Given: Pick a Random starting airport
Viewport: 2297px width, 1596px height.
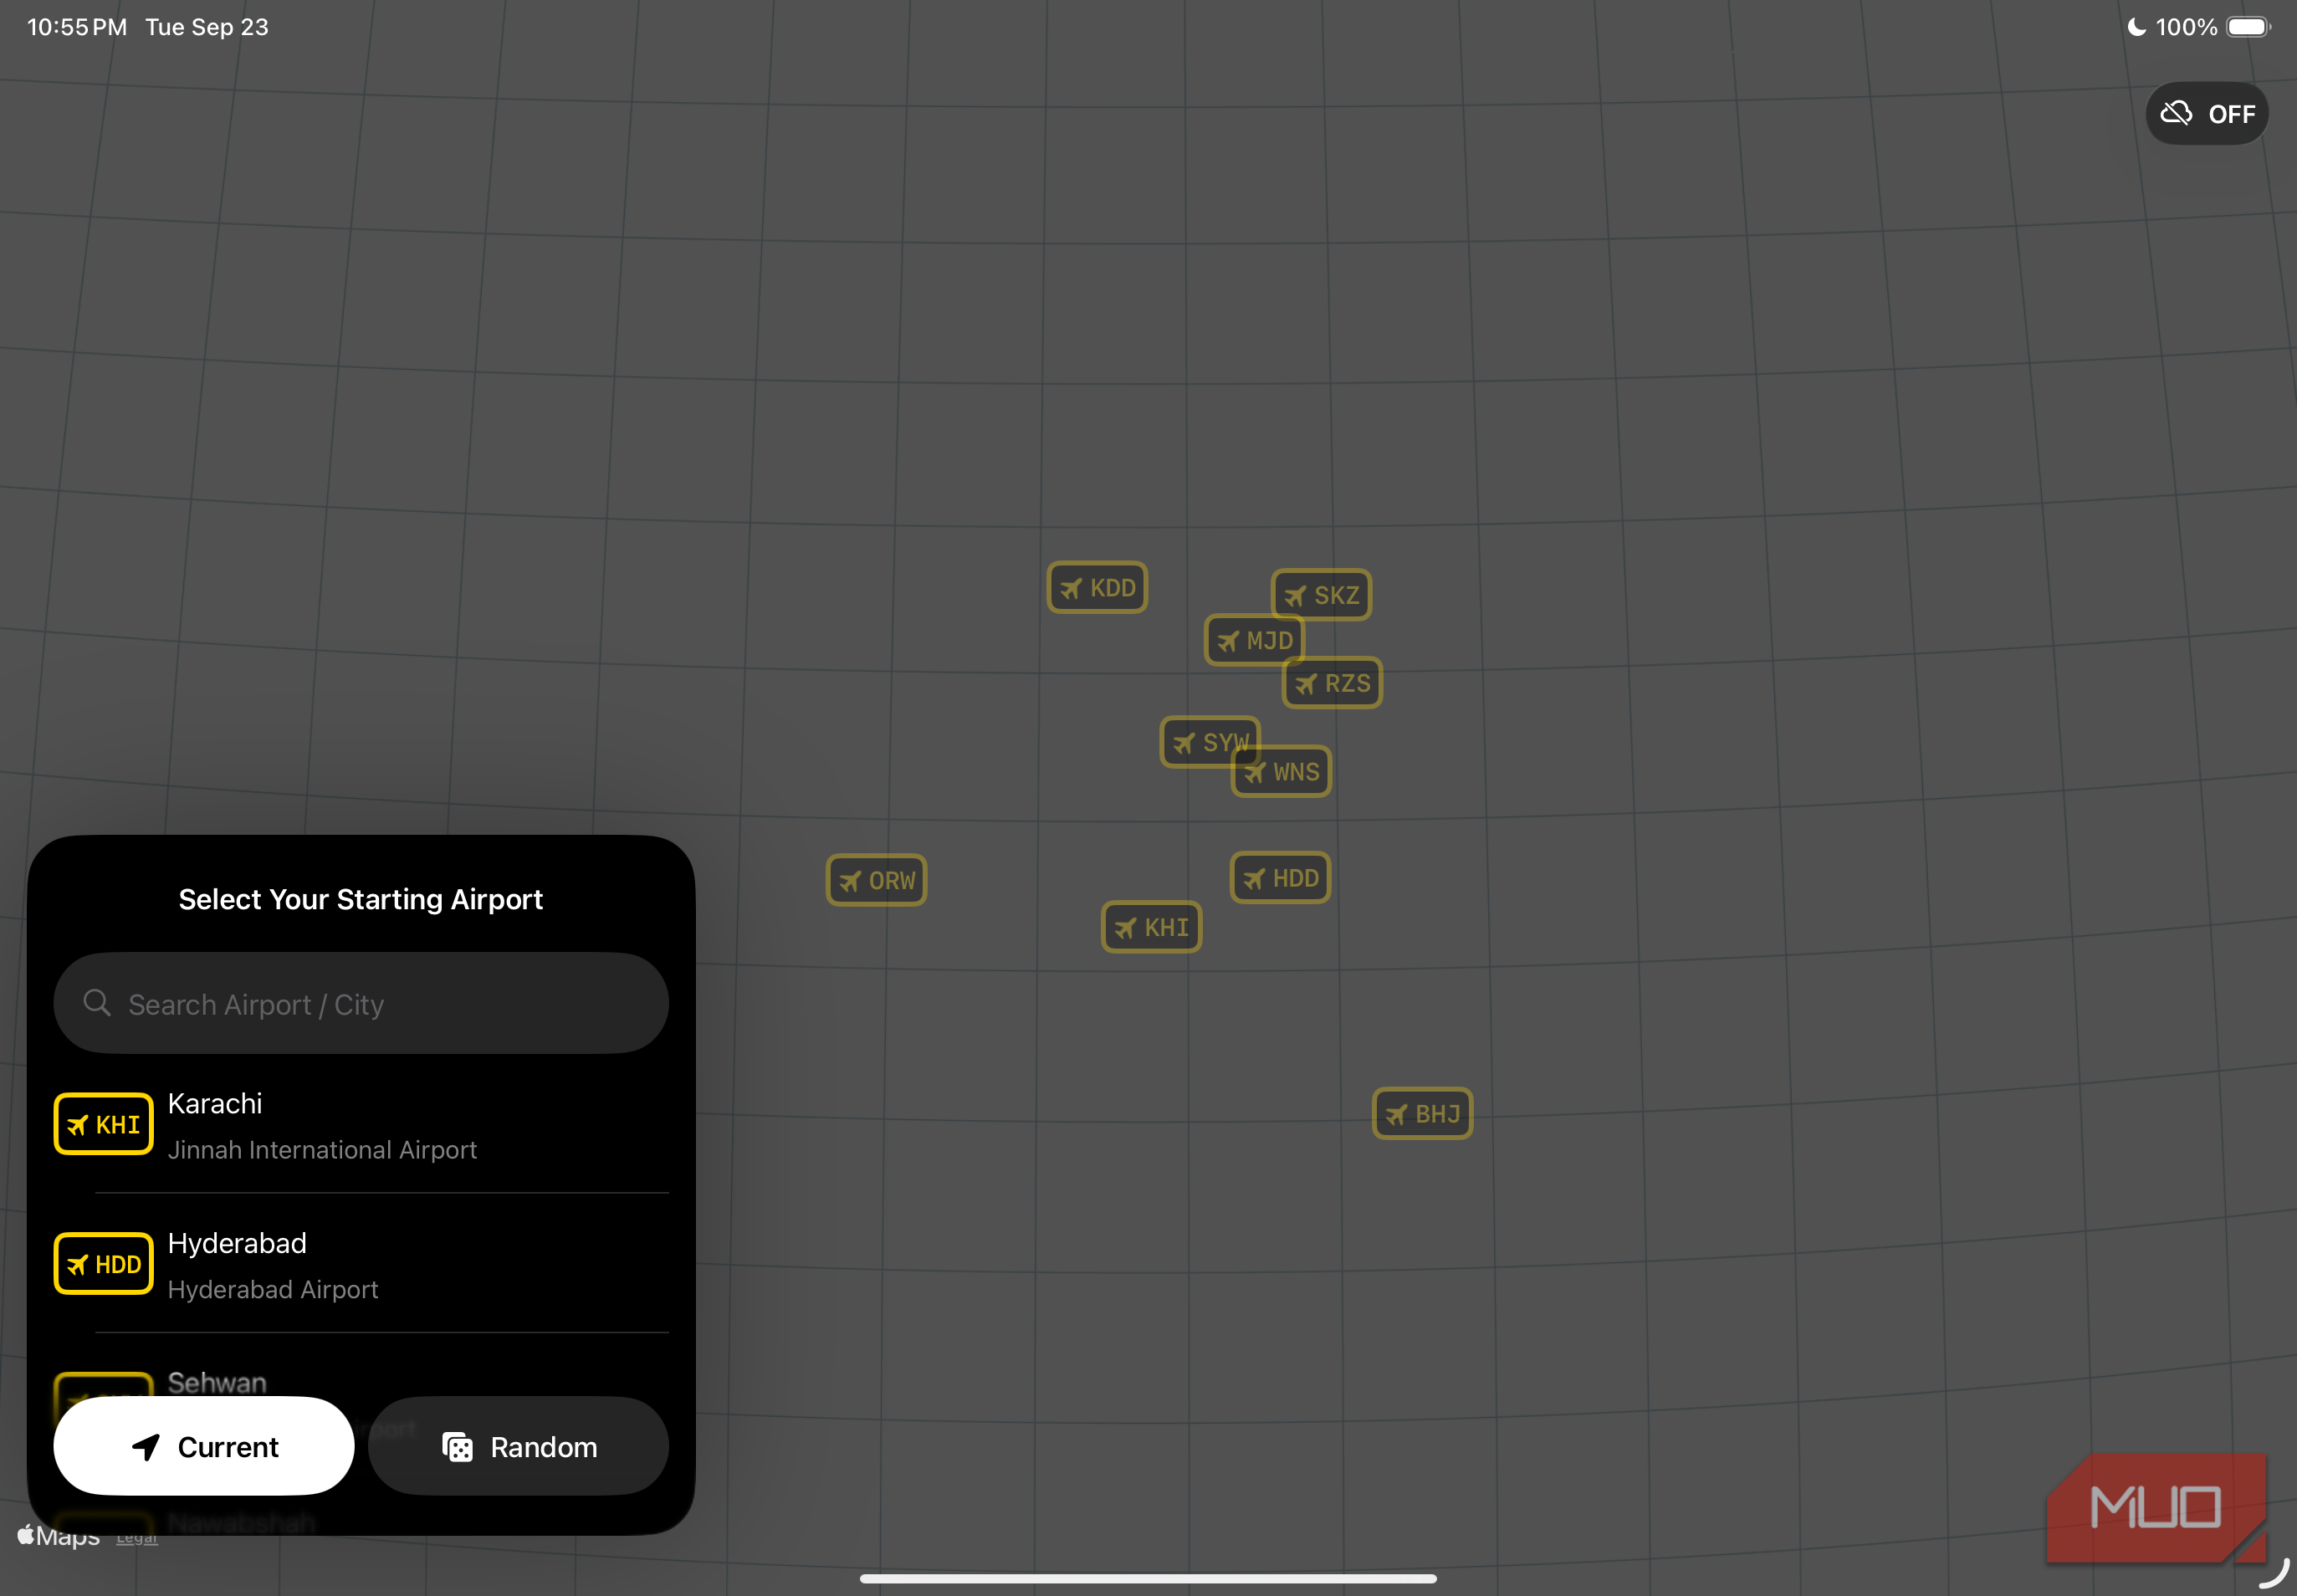Looking at the screenshot, I should (x=518, y=1446).
